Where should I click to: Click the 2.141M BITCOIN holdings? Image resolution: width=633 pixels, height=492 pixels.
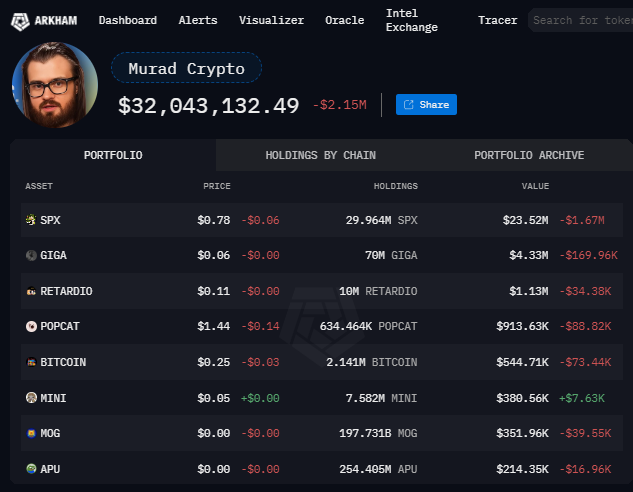click(x=372, y=362)
